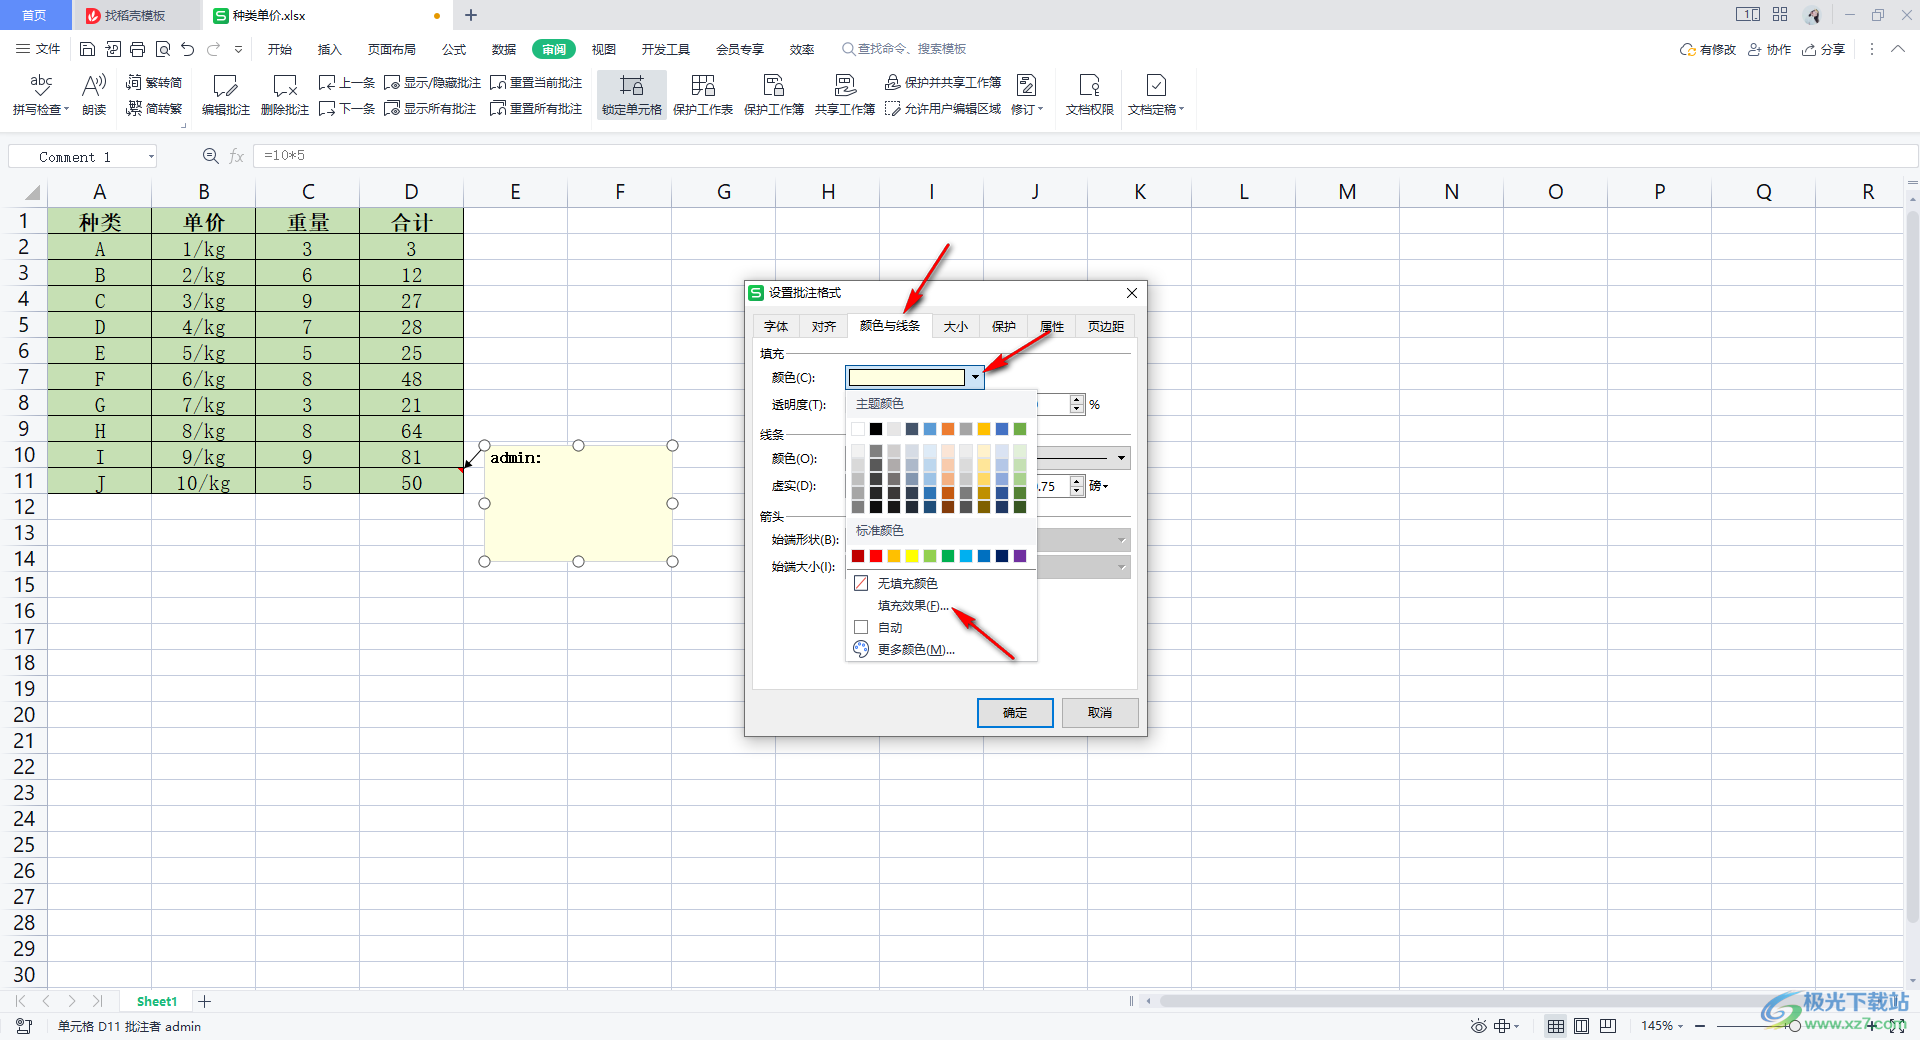Toggle show/hide comment (显示/隐藏批注)
Viewport: 1920px width, 1040px height.
click(x=433, y=82)
